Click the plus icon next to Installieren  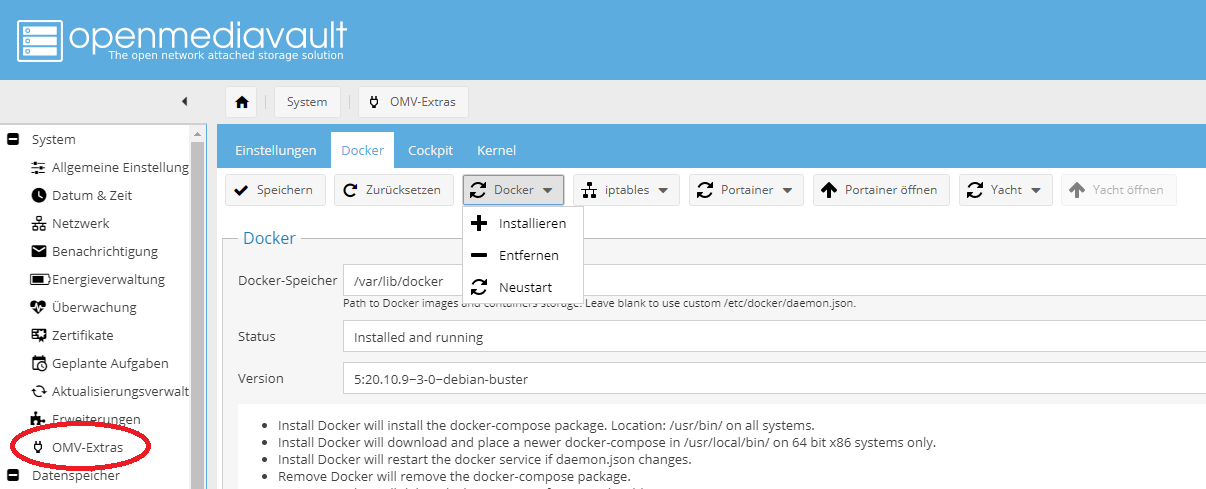click(479, 223)
